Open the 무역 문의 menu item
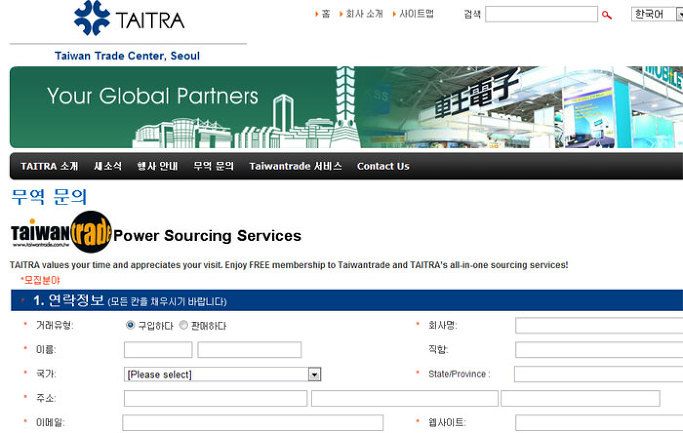683x433 pixels. (x=213, y=166)
